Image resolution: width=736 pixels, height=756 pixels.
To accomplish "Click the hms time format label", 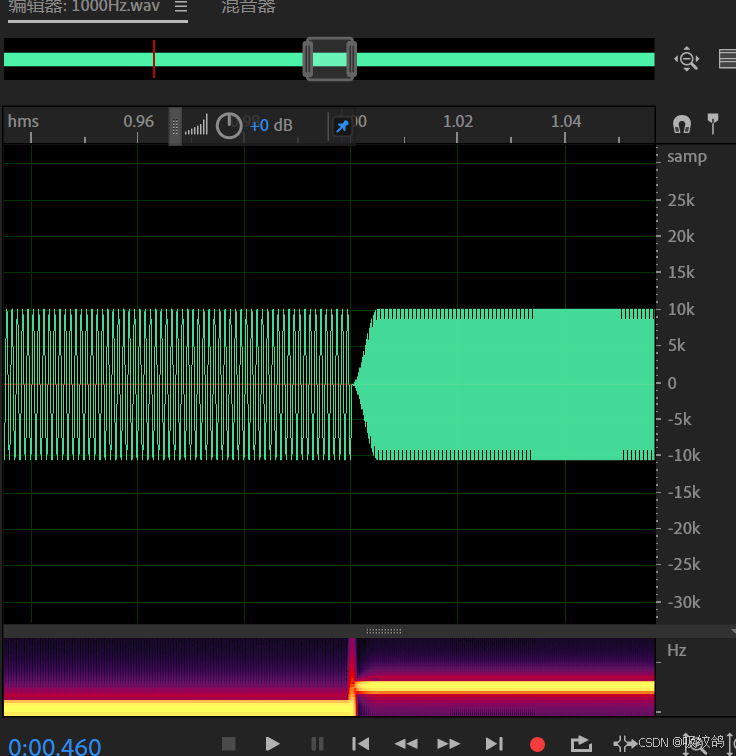I will pos(23,122).
